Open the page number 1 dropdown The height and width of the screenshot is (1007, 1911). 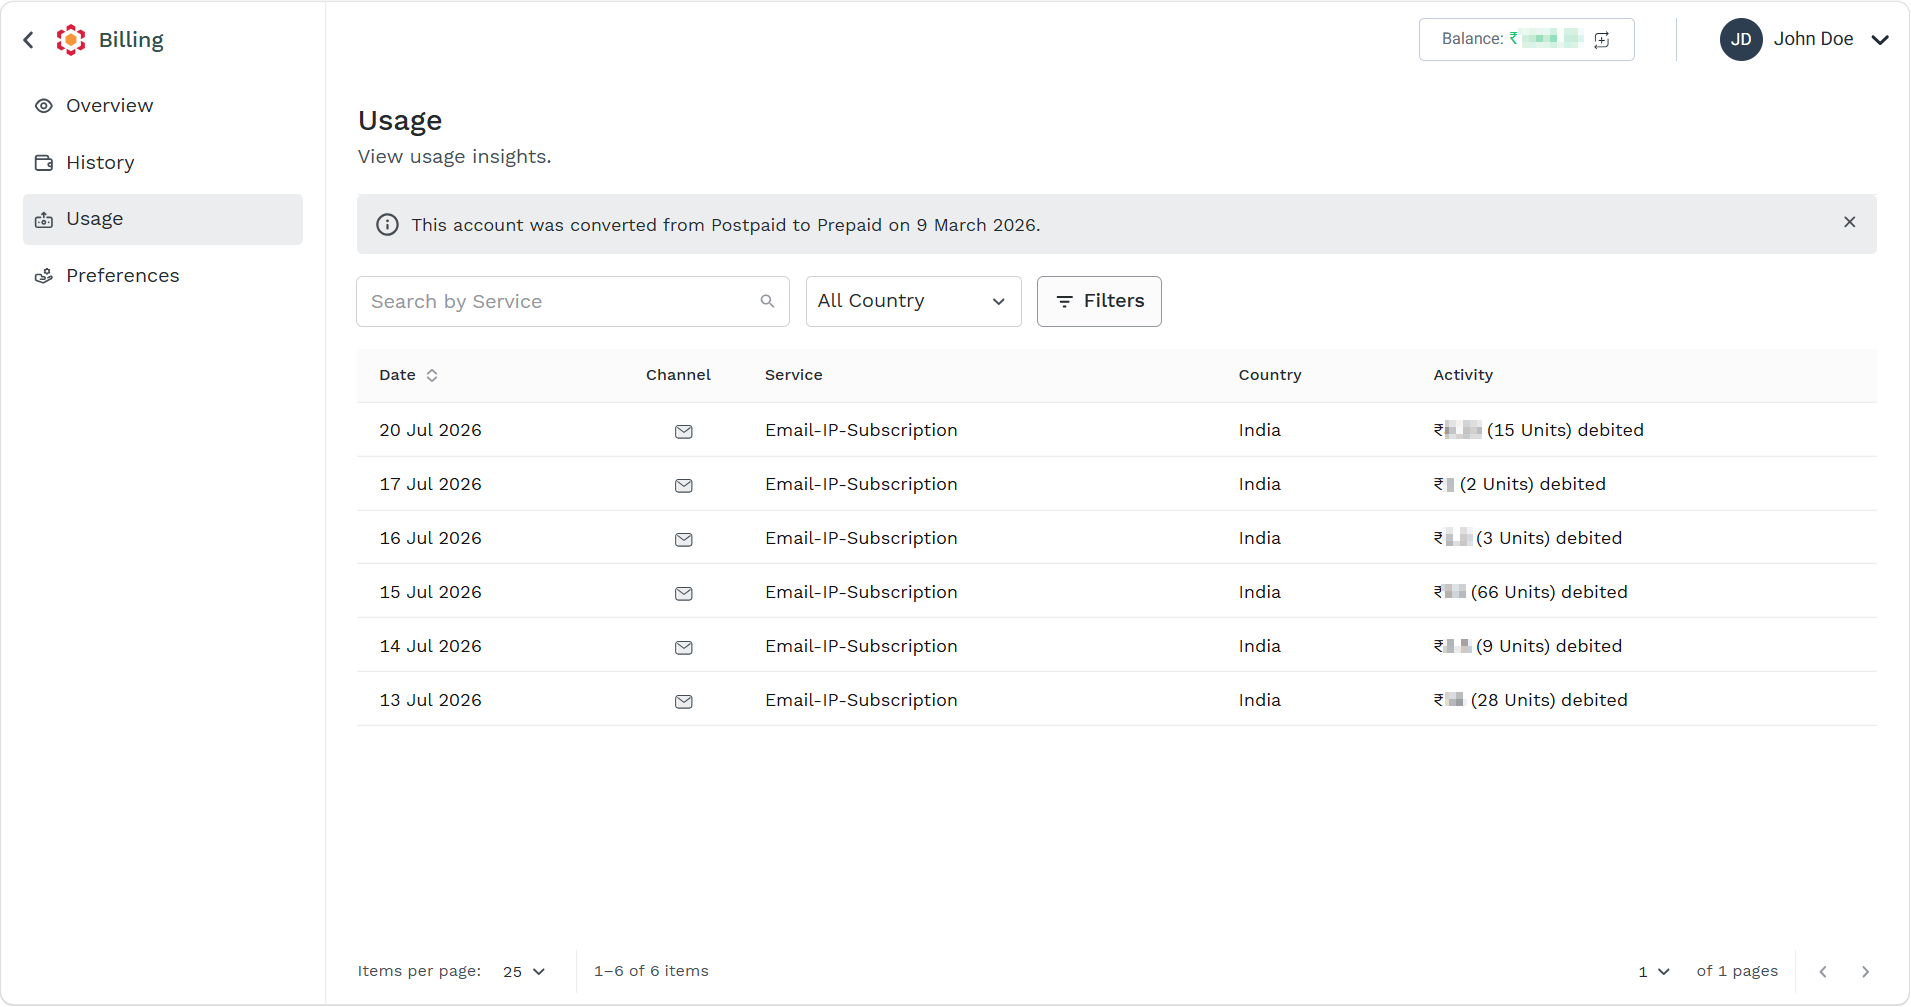coord(1653,972)
